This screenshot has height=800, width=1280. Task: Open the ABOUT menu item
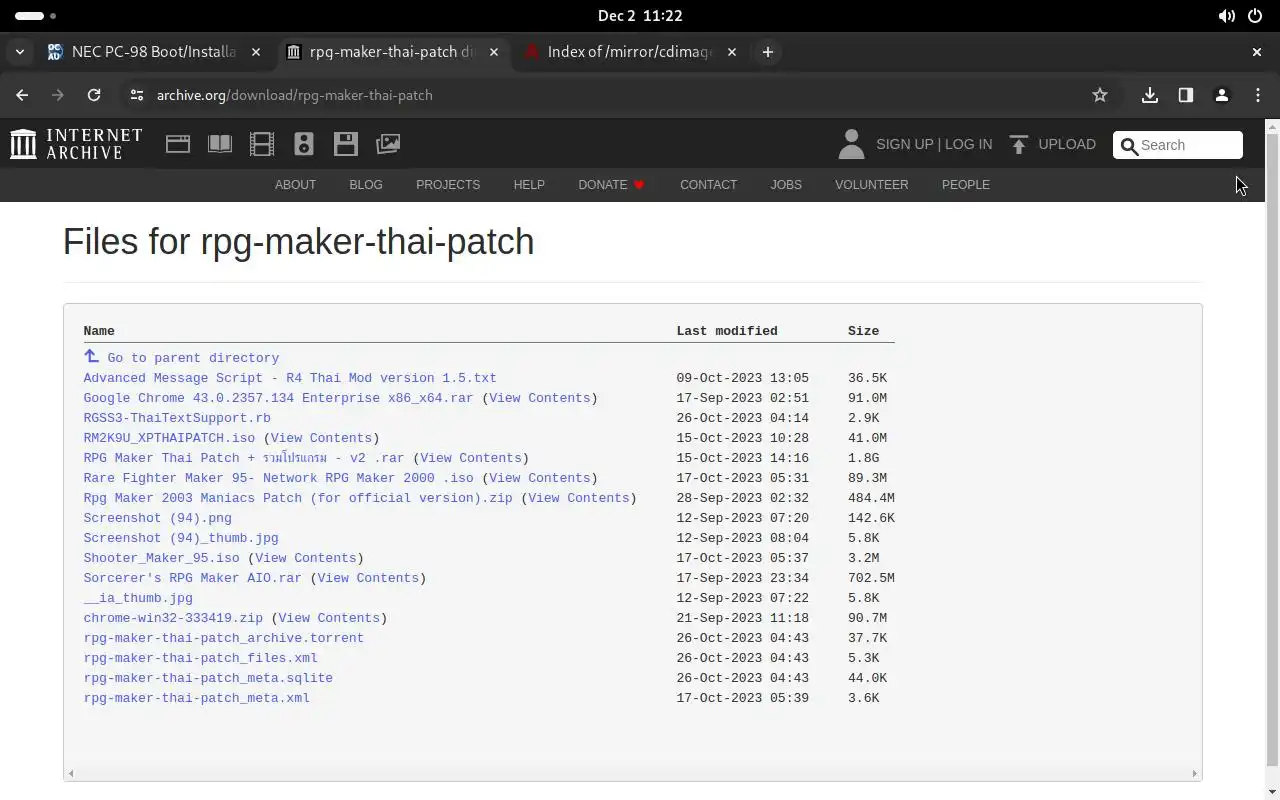(295, 185)
